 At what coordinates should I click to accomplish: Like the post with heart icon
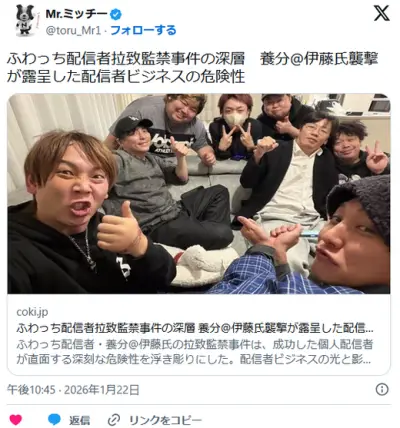pyautogui.click(x=16, y=419)
